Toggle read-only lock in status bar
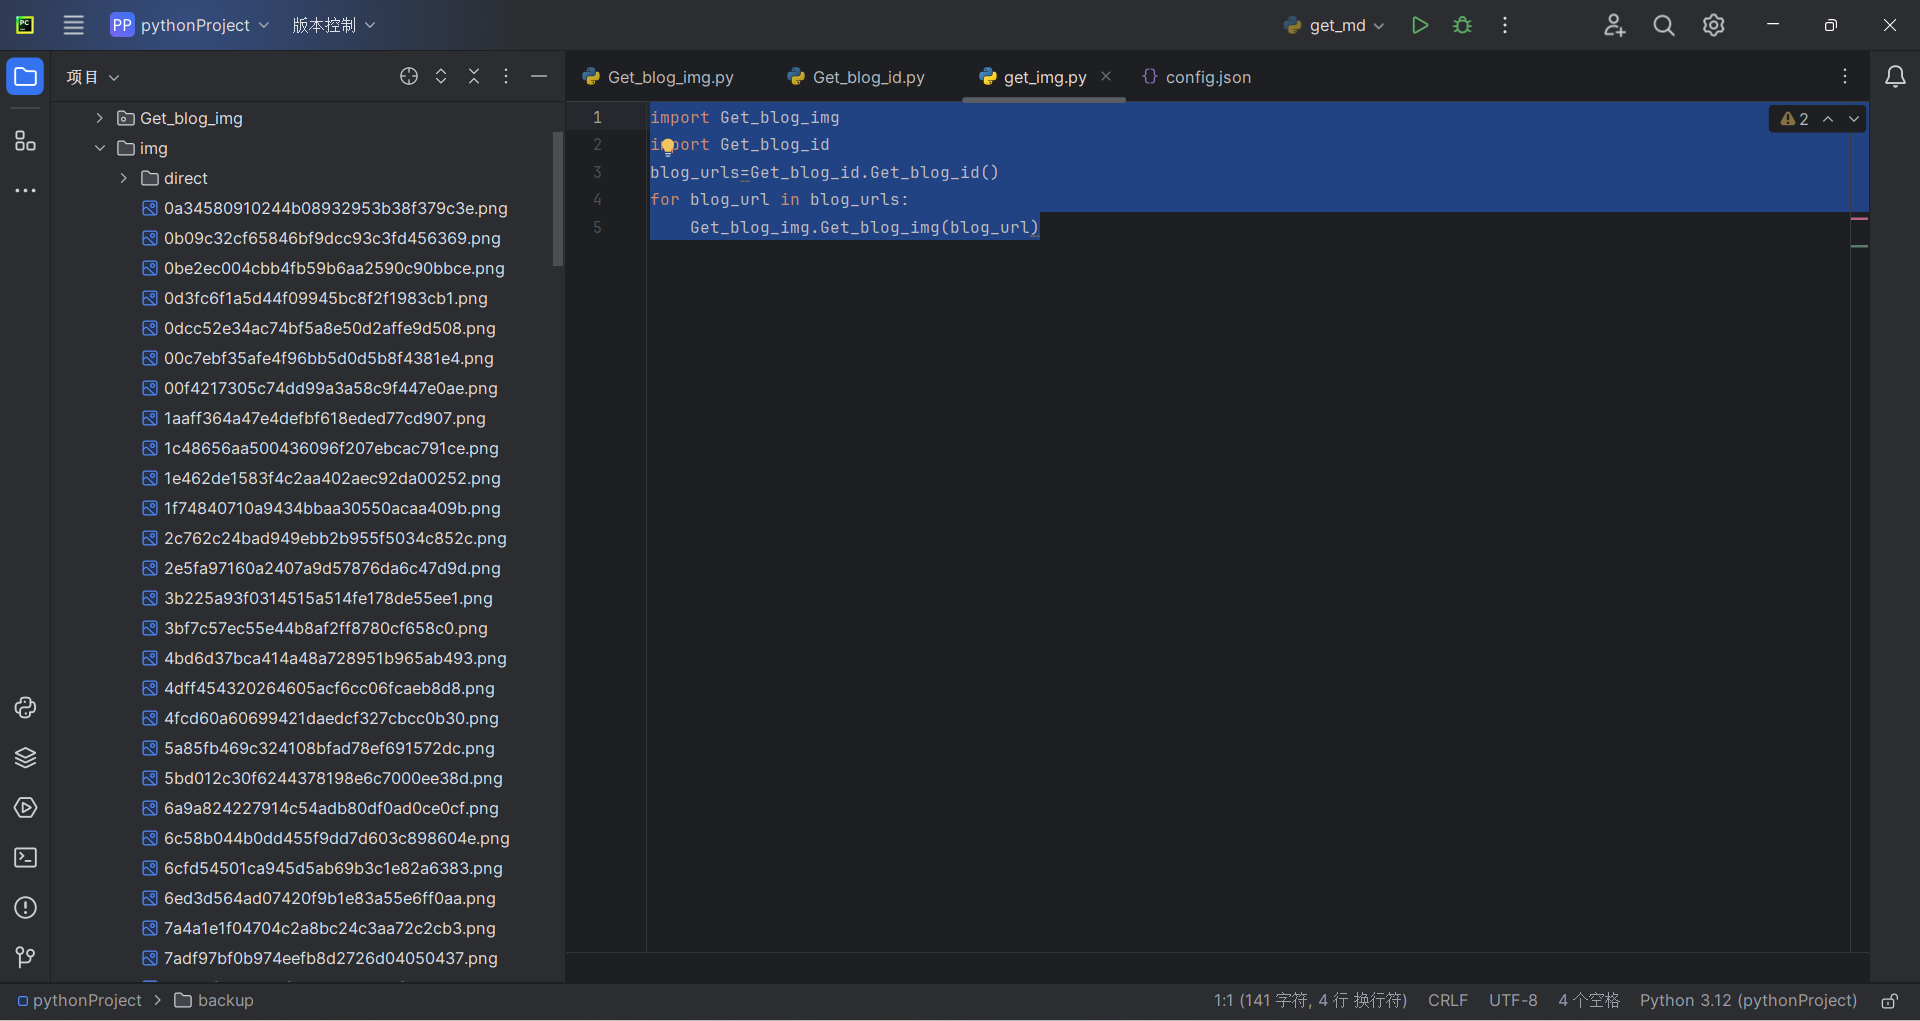 1890,1001
